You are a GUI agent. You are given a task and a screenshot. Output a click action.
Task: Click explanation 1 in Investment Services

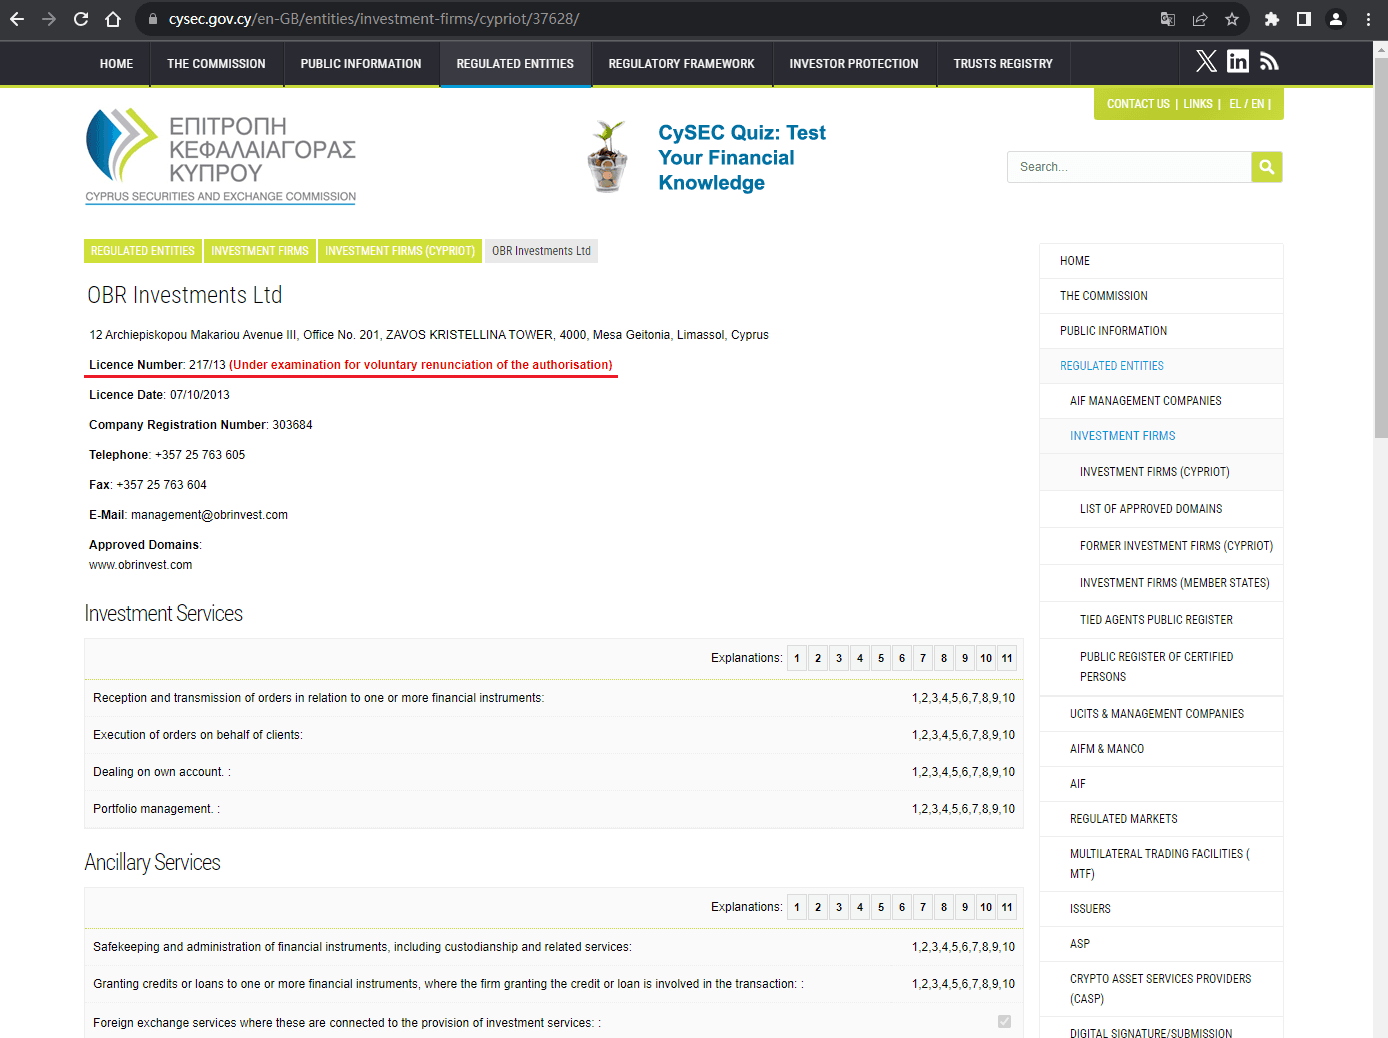point(797,658)
